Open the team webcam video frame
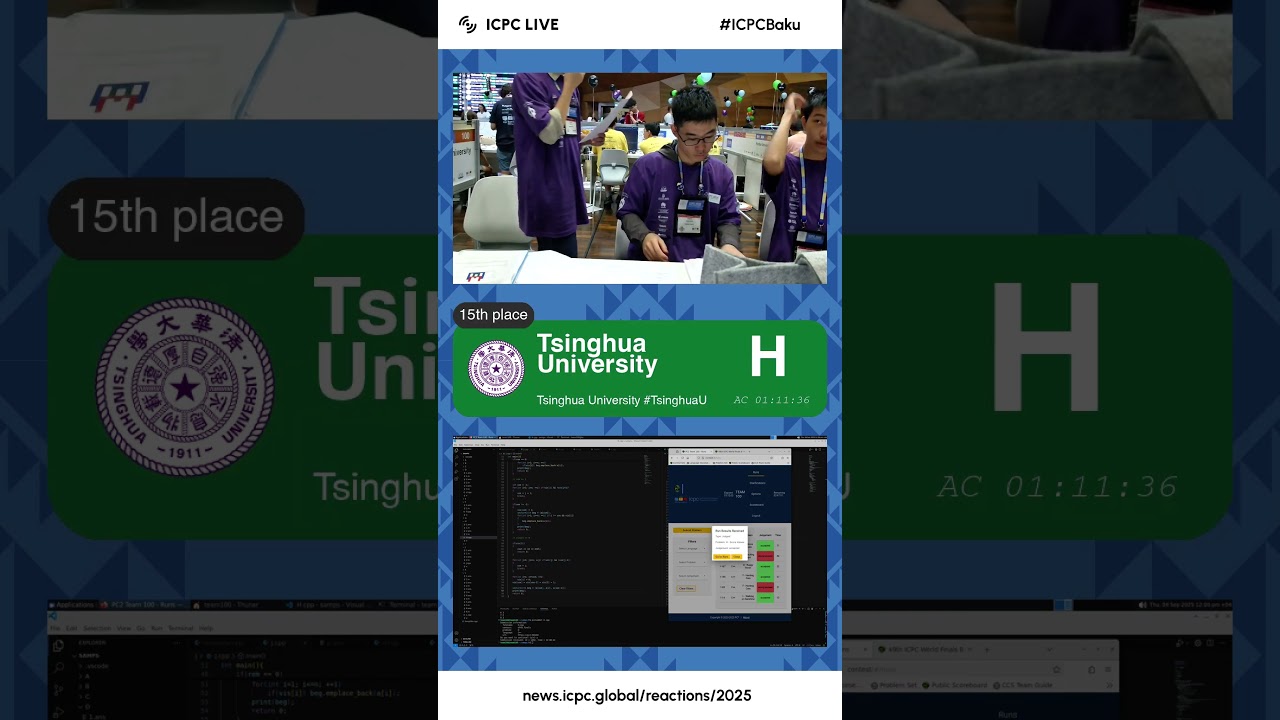The height and width of the screenshot is (720, 1280). [x=640, y=178]
